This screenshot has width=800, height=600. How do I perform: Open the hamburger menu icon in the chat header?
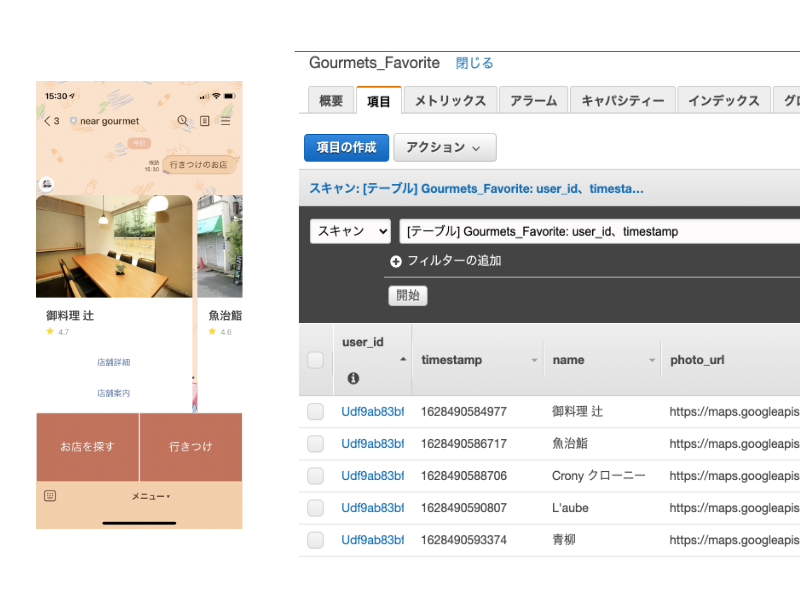(225, 121)
